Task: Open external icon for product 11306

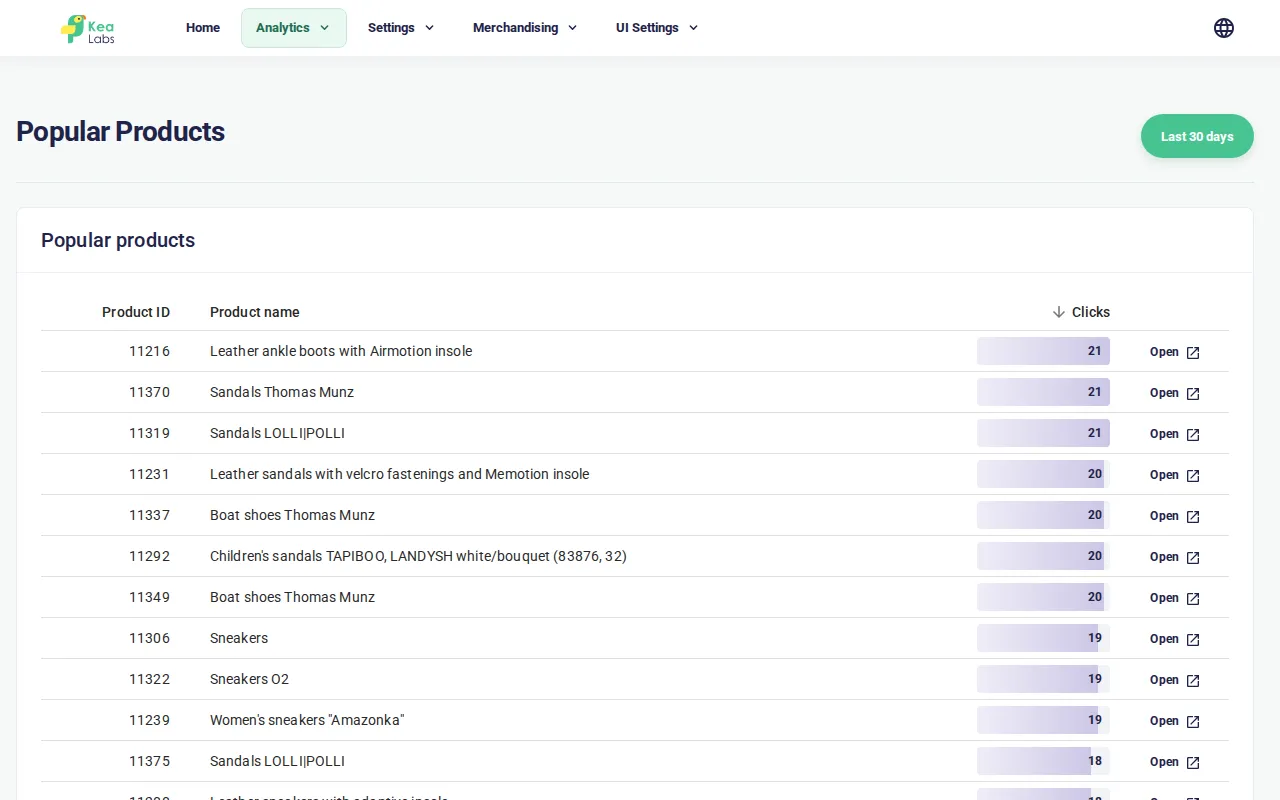Action: click(x=1193, y=639)
